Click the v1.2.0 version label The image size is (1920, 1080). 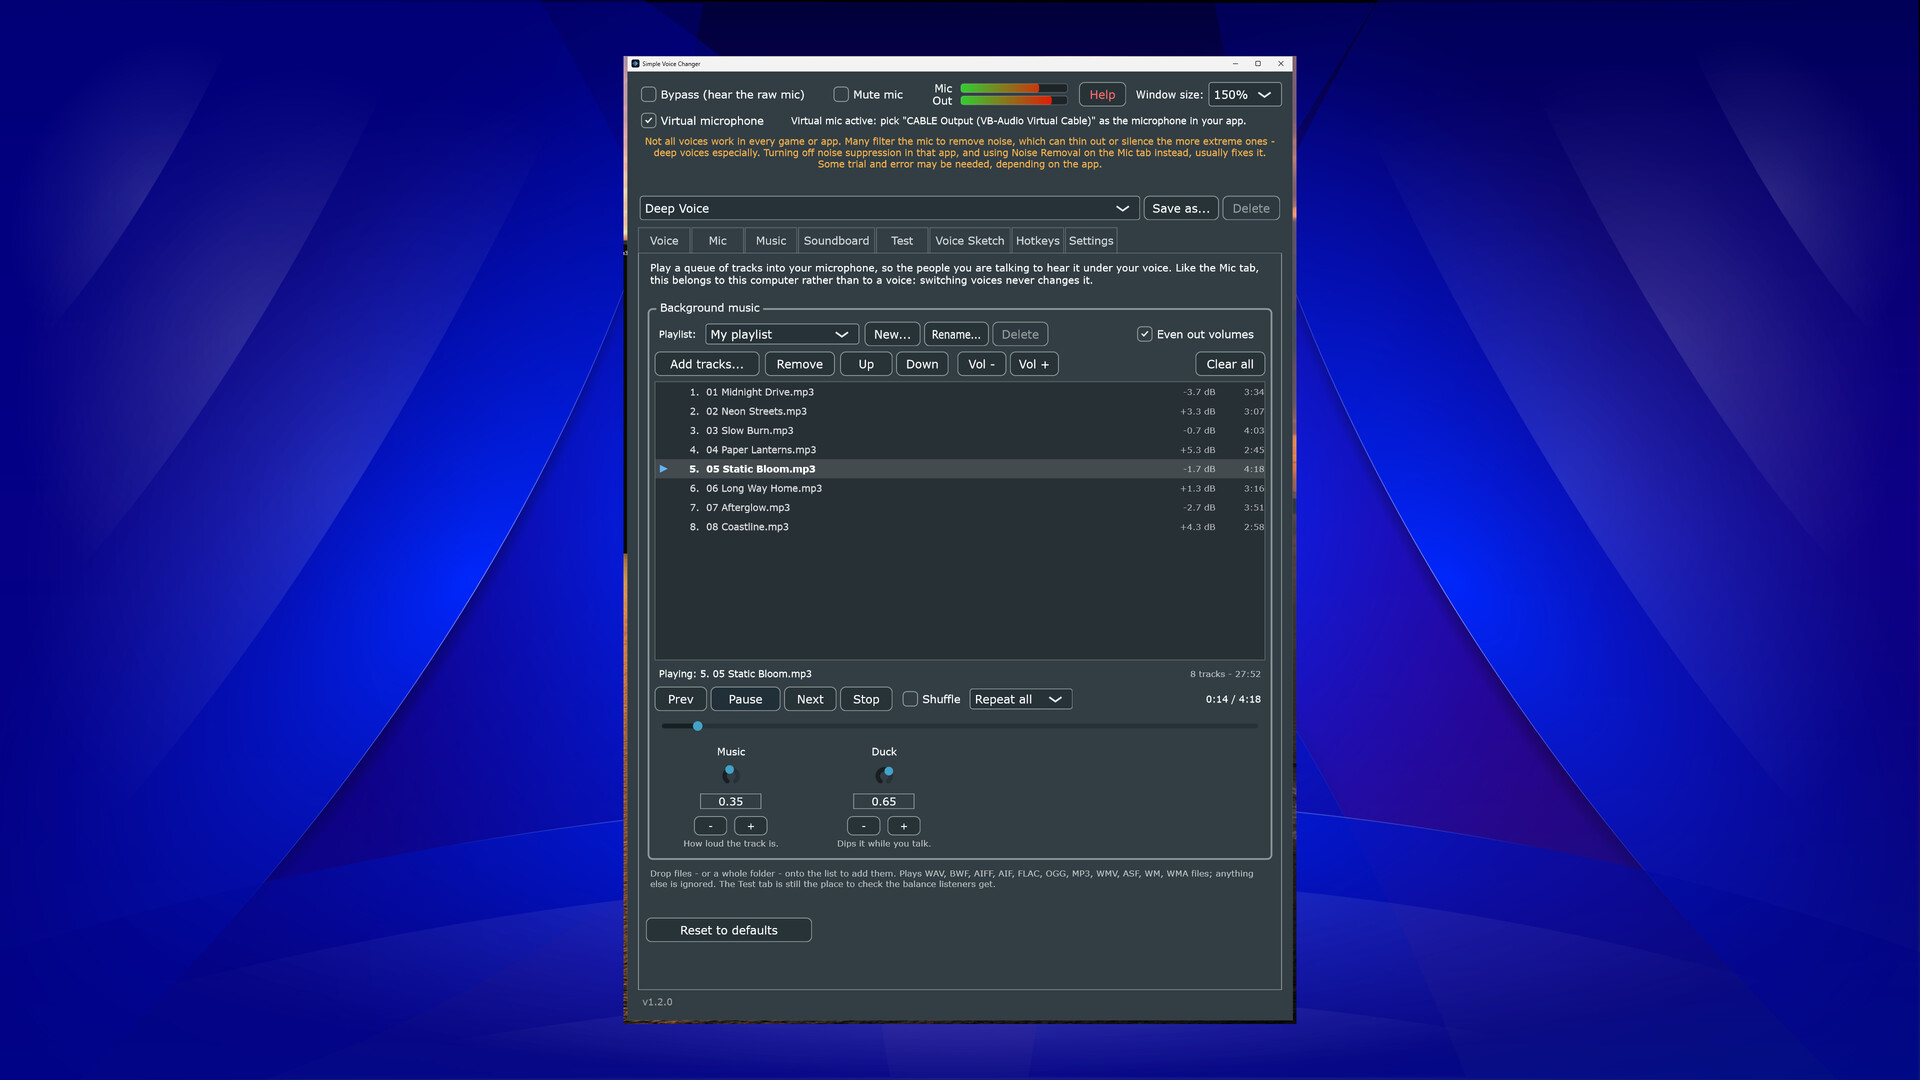657,1002
